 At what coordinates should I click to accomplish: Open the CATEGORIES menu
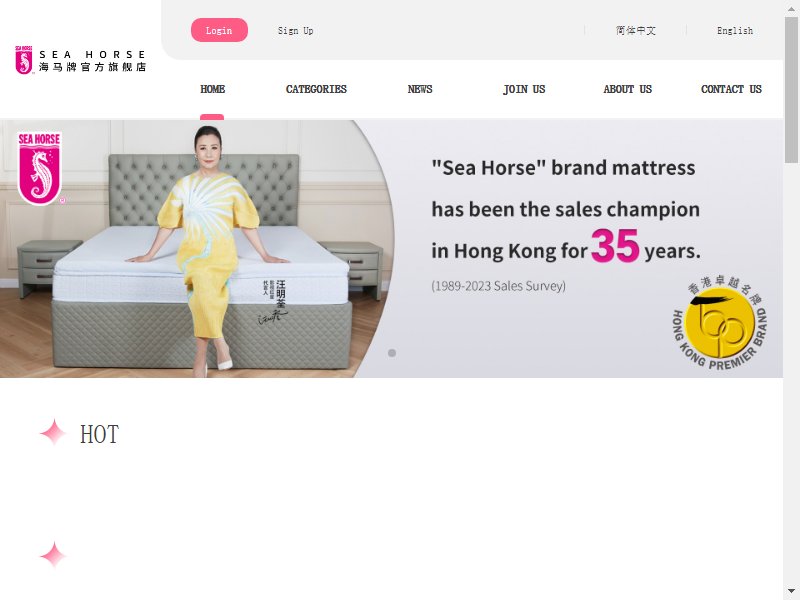click(316, 89)
